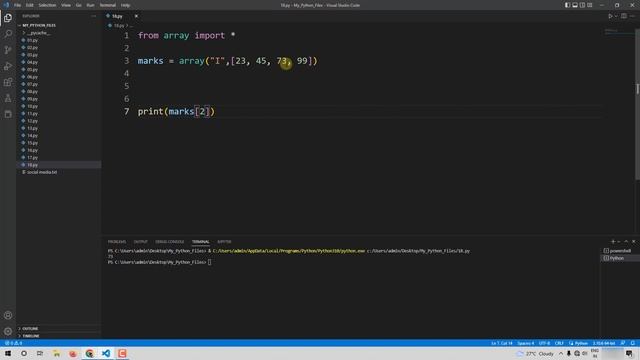Open the File menu
The image size is (640, 360).
[x=18, y=5]
